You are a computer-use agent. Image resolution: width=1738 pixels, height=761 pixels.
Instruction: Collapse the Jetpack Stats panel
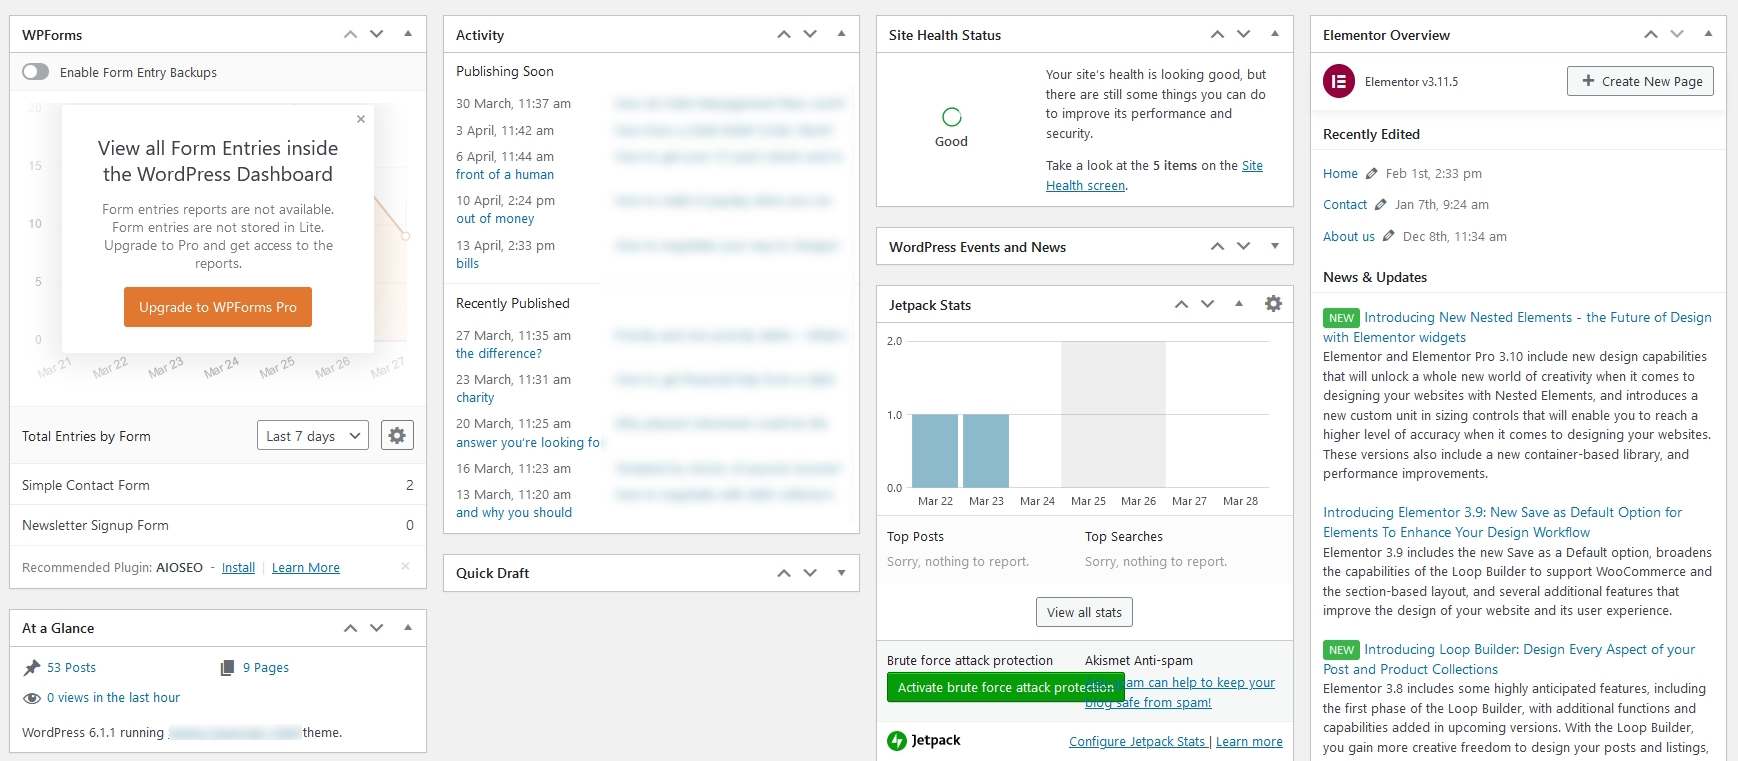[1239, 304]
